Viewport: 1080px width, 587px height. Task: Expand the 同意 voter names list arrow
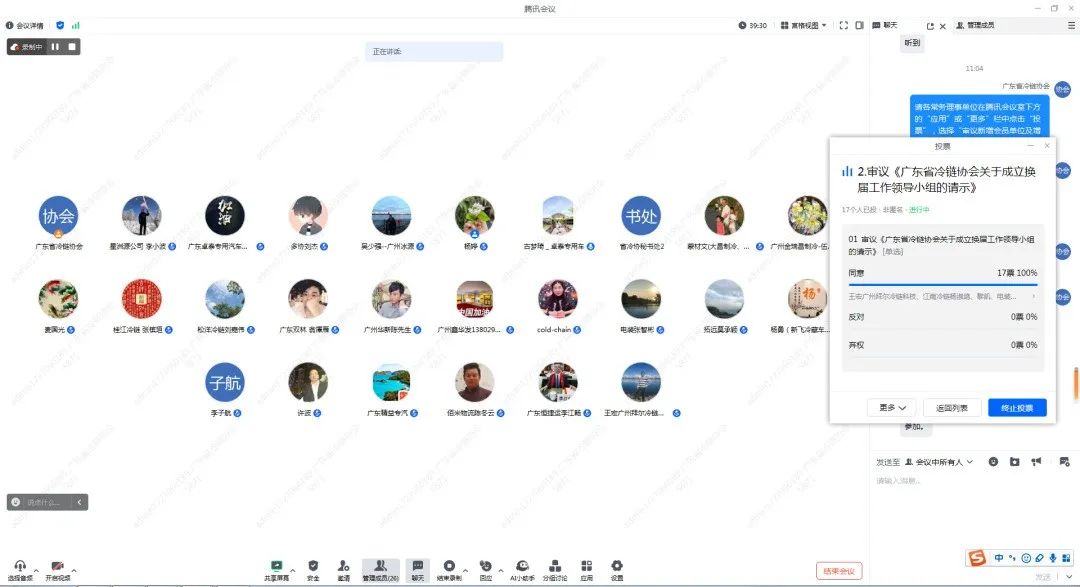coord(1033,296)
